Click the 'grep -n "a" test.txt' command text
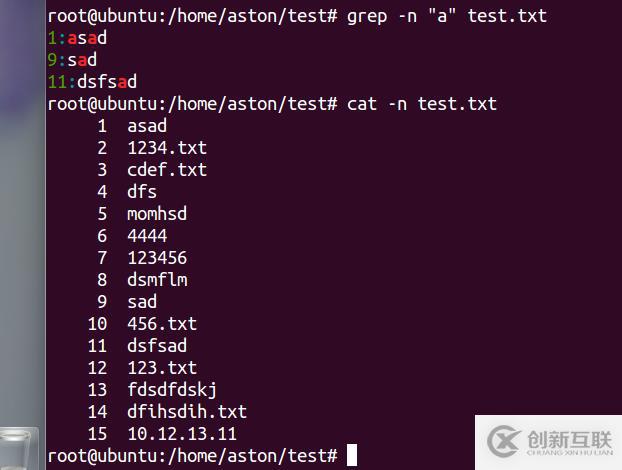 [x=447, y=17]
